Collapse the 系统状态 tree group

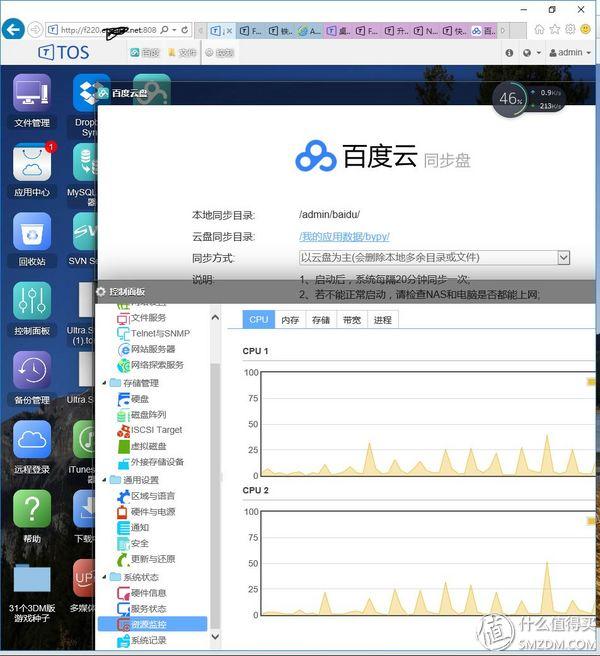coord(104,577)
